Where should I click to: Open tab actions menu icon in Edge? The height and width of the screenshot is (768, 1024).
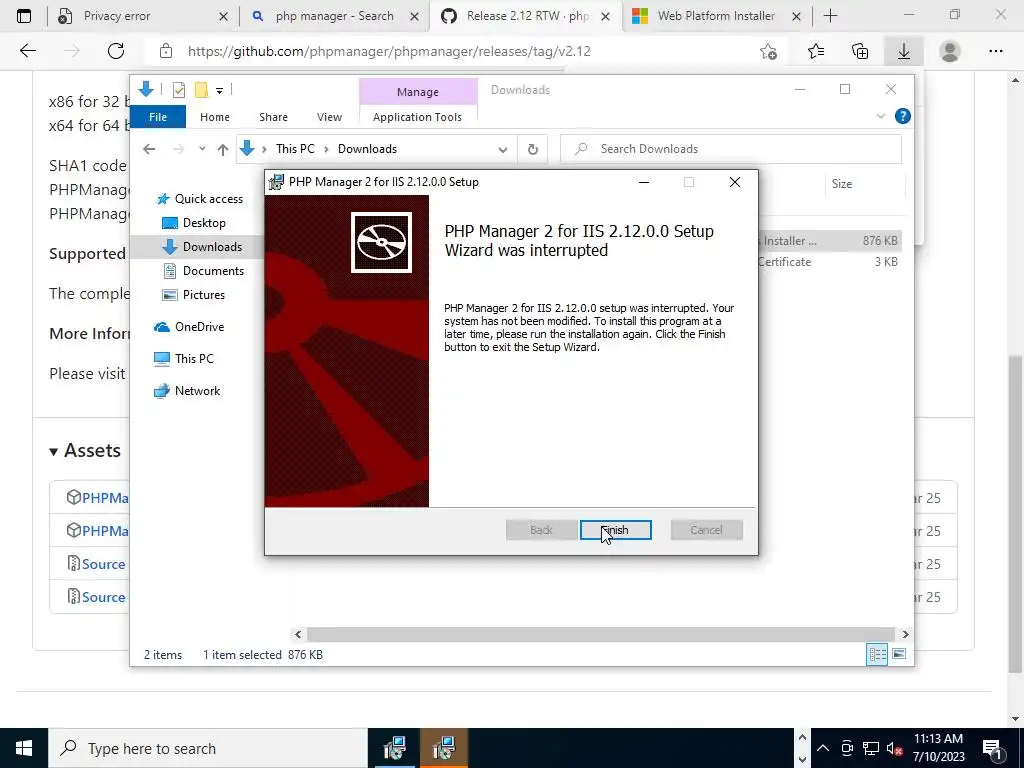tap(24, 16)
